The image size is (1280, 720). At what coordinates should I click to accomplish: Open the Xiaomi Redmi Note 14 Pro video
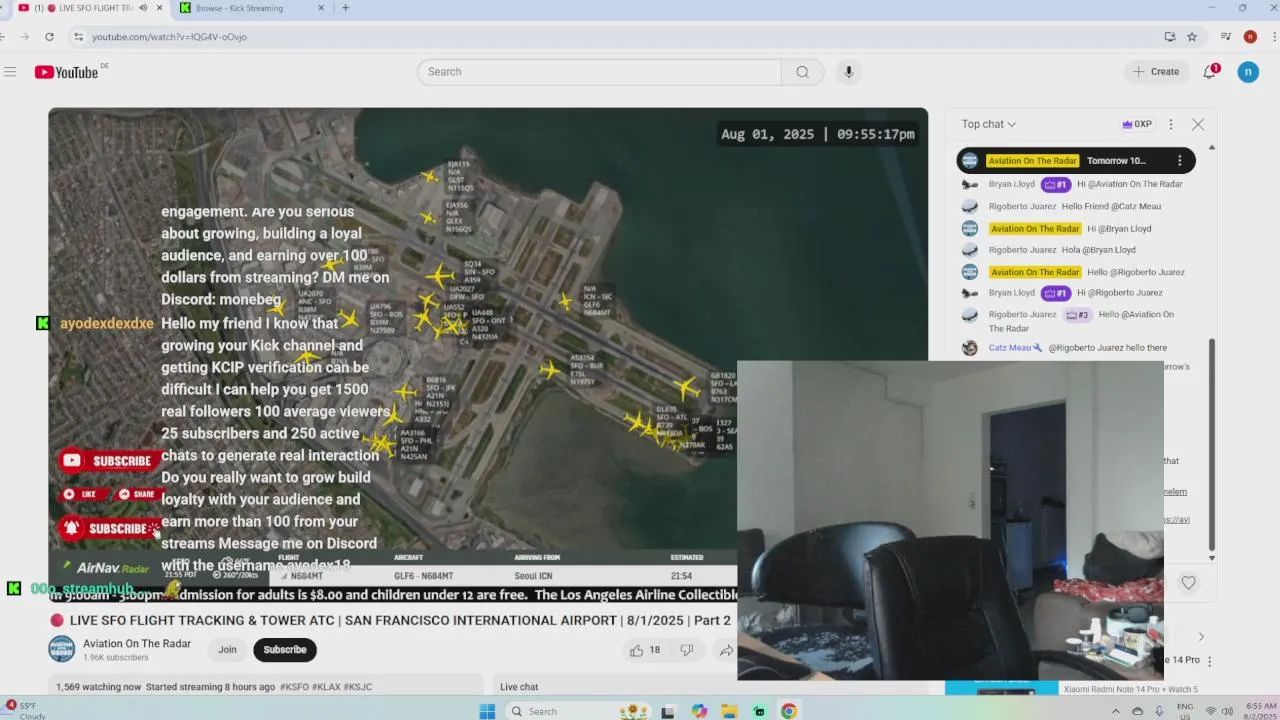click(x=1130, y=689)
